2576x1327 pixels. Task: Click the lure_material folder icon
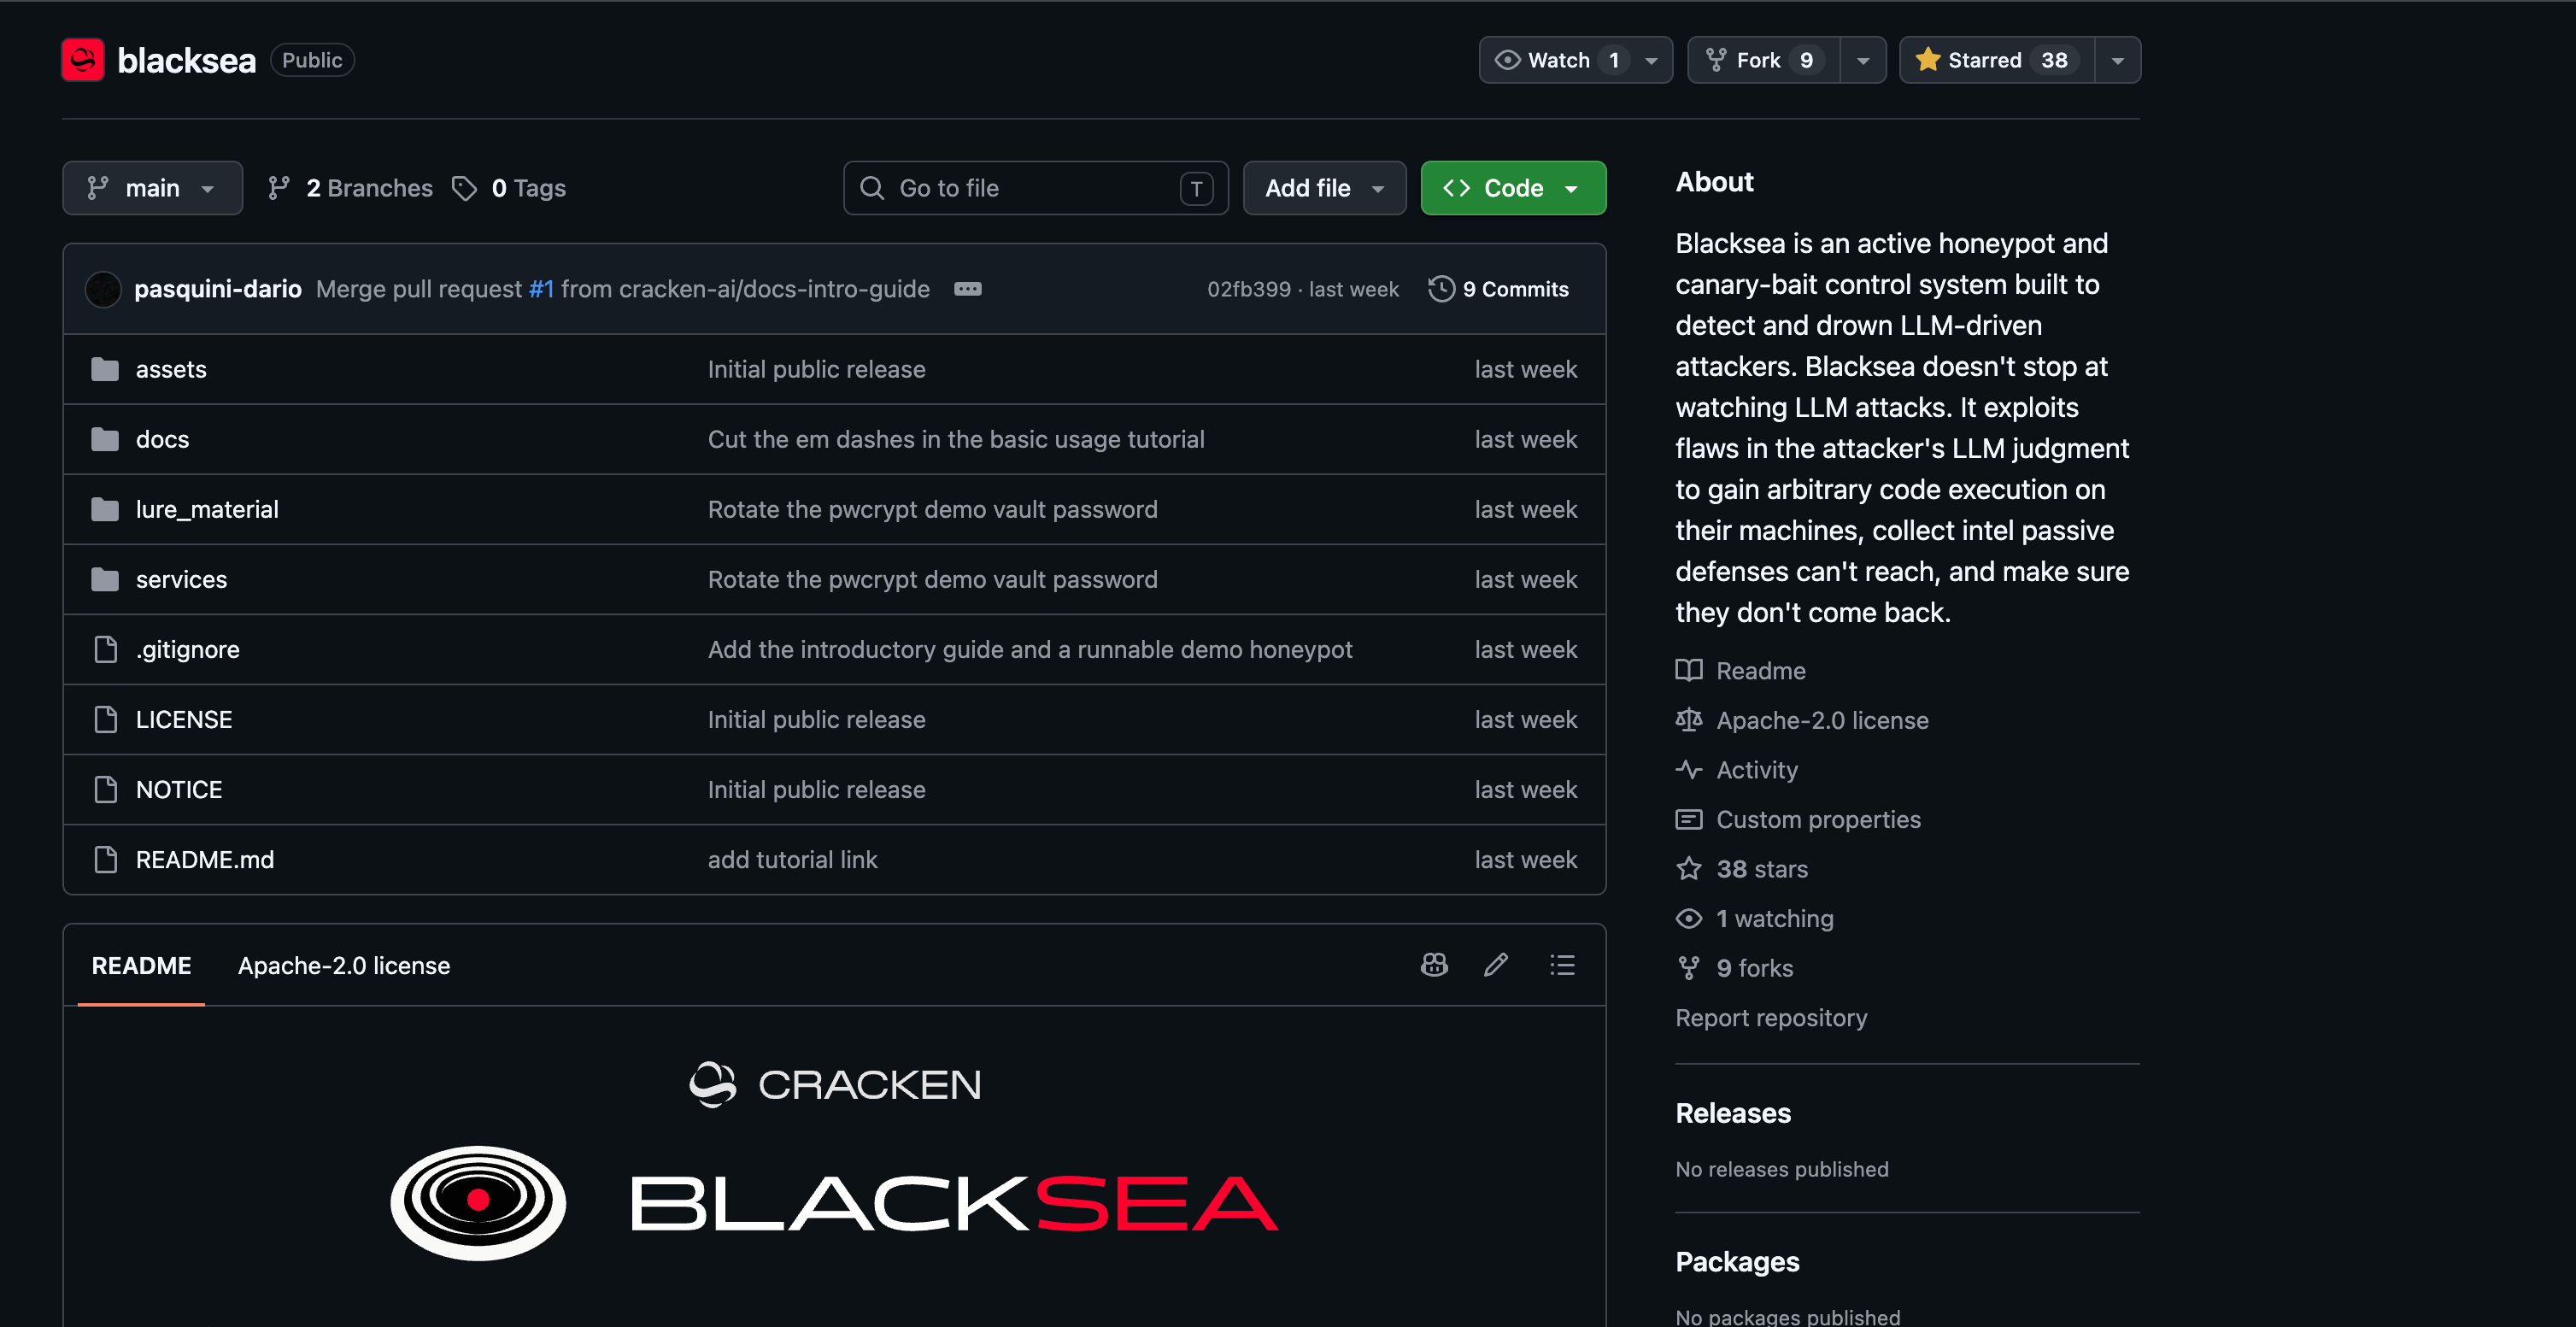pyautogui.click(x=105, y=509)
